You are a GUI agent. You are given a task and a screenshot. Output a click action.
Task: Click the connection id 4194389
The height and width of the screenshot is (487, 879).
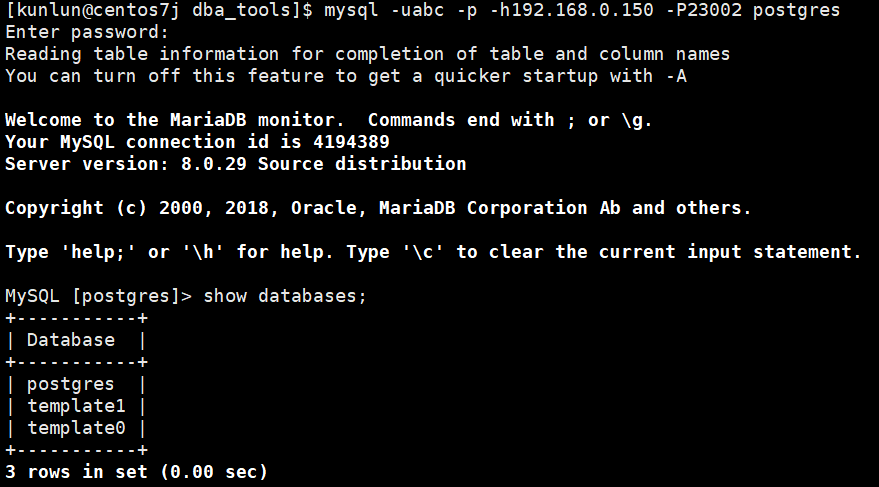[x=351, y=142]
